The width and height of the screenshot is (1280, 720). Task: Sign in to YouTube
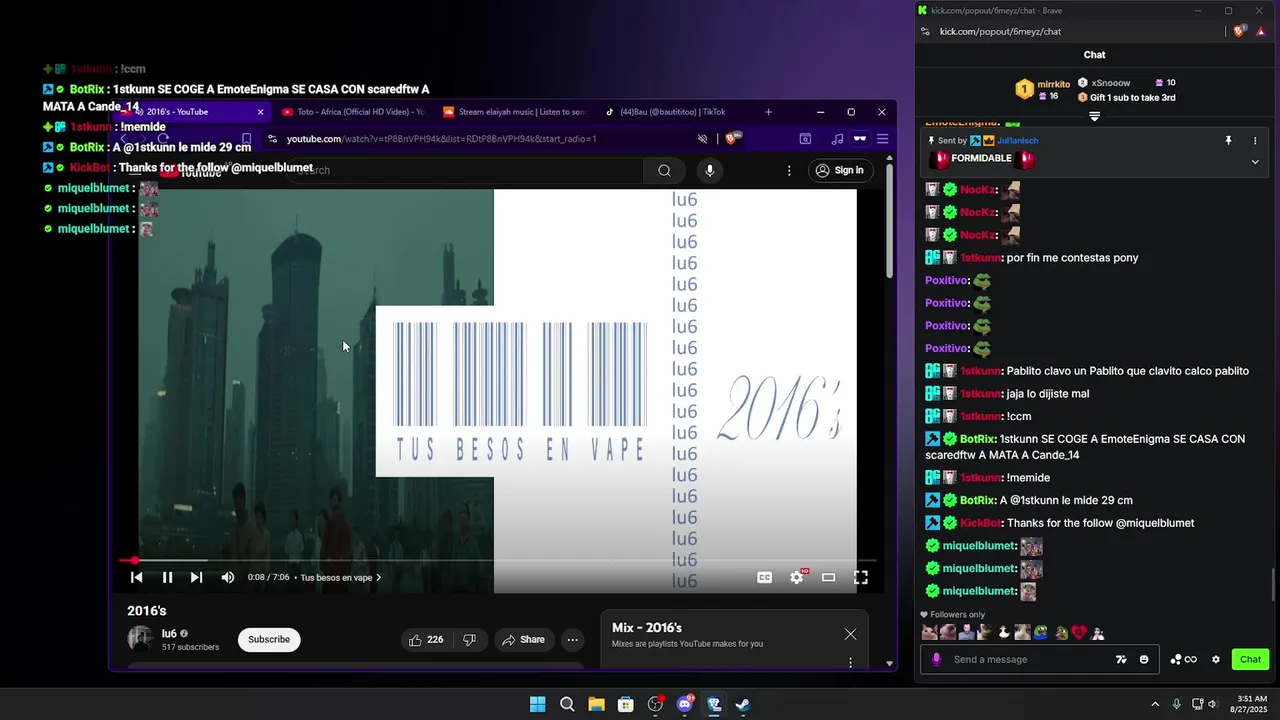click(x=839, y=170)
